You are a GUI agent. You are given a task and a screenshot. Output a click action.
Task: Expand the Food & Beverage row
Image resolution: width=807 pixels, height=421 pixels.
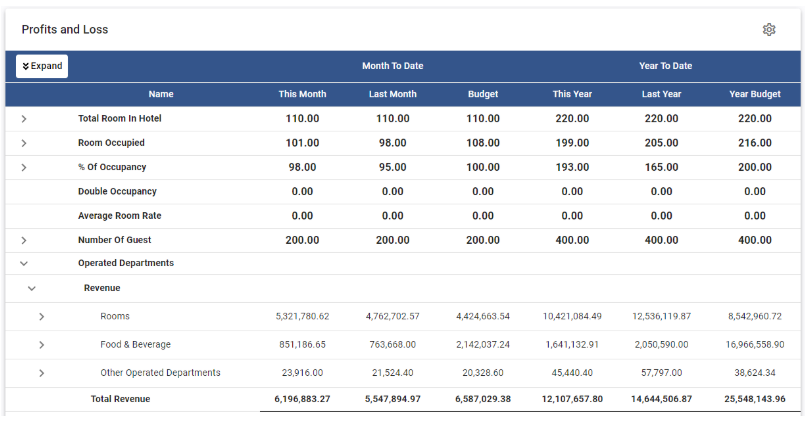[x=41, y=345]
